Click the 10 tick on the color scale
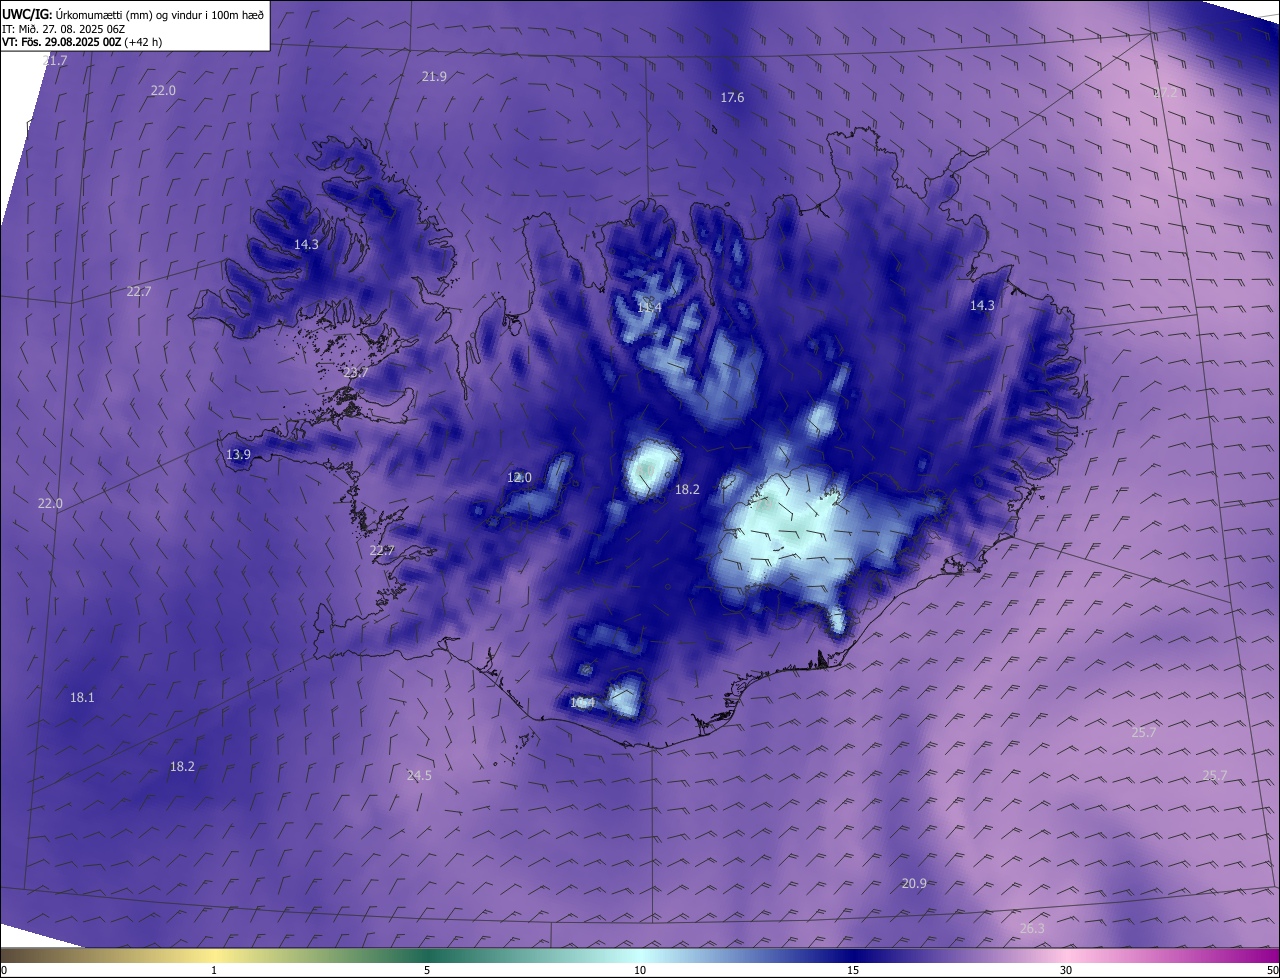This screenshot has height=978, width=1280. (x=640, y=970)
